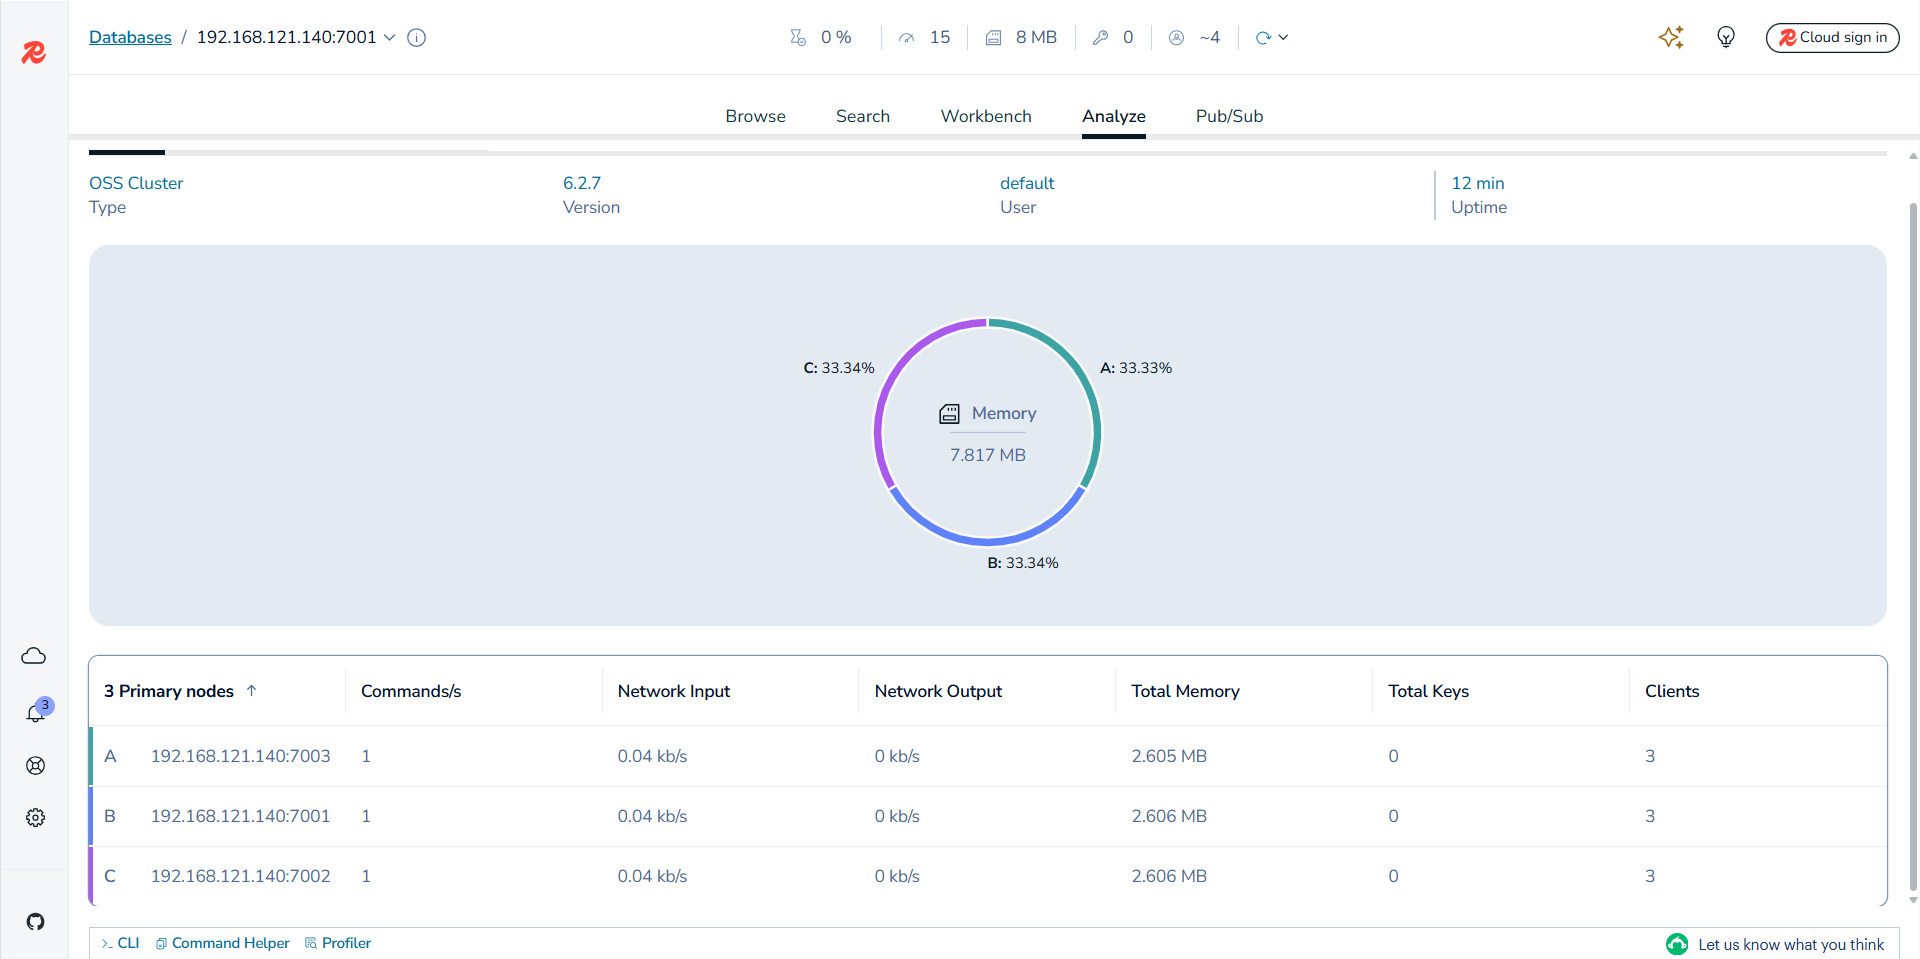Screen dimensions: 1920x959
Task: Click node address 192.168.121.140:7001 in table
Action: (x=240, y=816)
